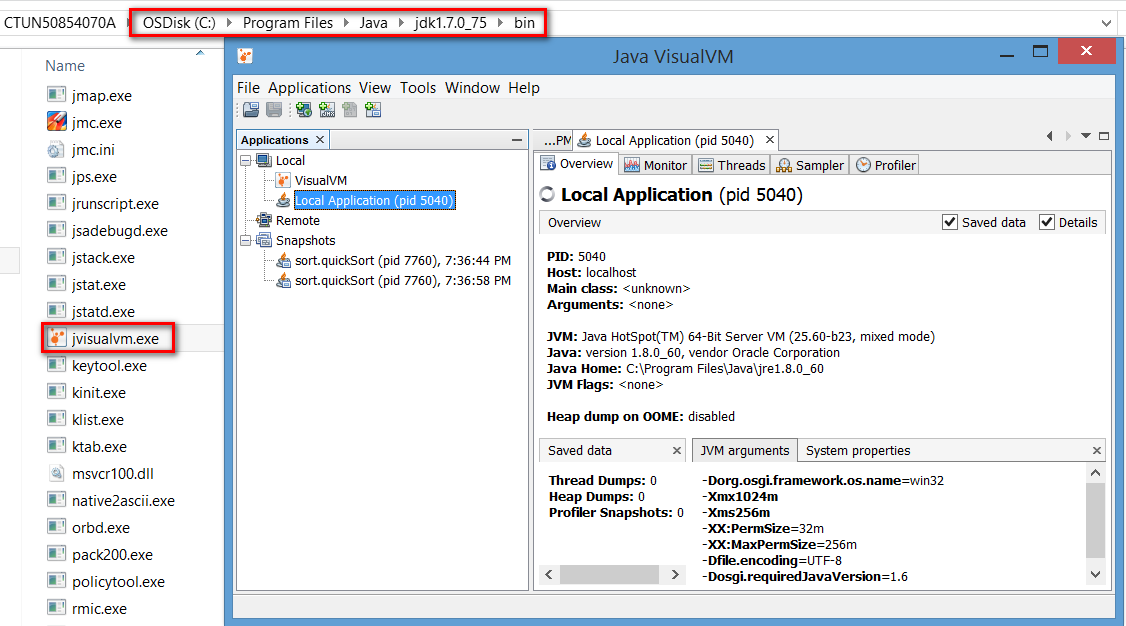Close the Local Application (pid 5040) document tab
This screenshot has height=626, width=1126.
pyautogui.click(x=770, y=140)
